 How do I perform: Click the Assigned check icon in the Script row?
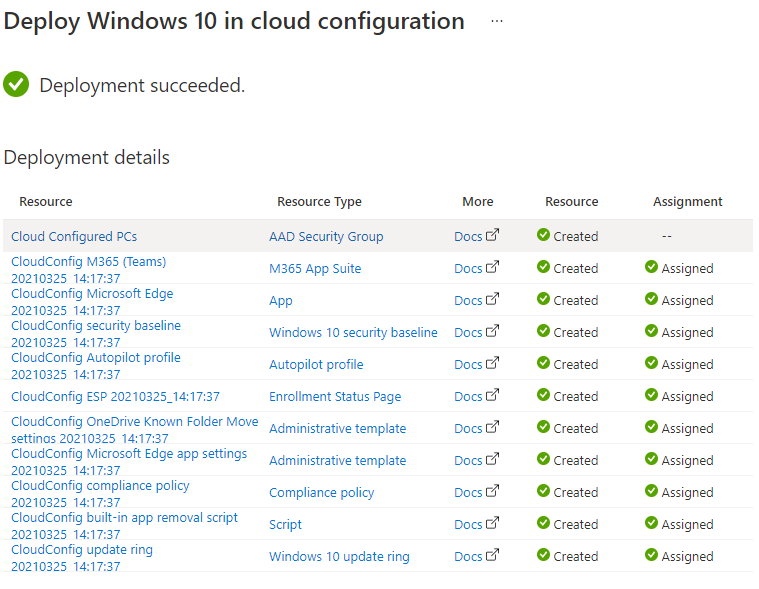651,523
